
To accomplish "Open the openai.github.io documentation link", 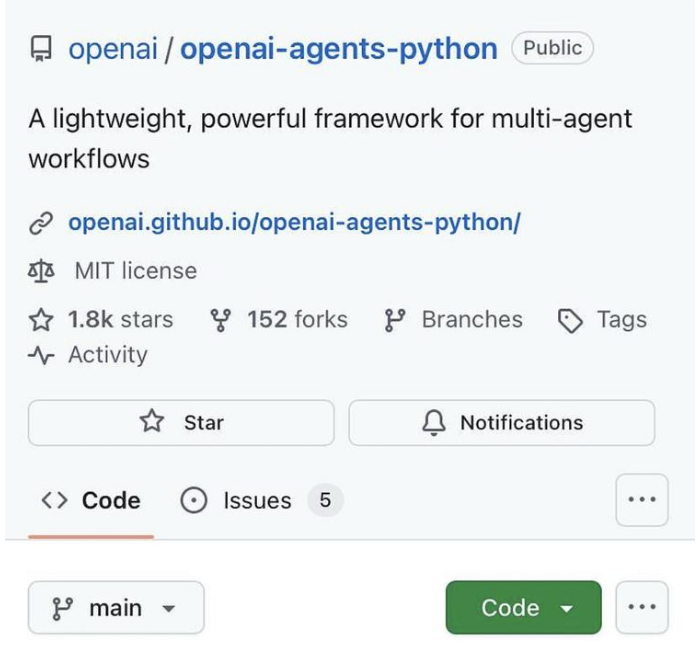I will coord(294,222).
